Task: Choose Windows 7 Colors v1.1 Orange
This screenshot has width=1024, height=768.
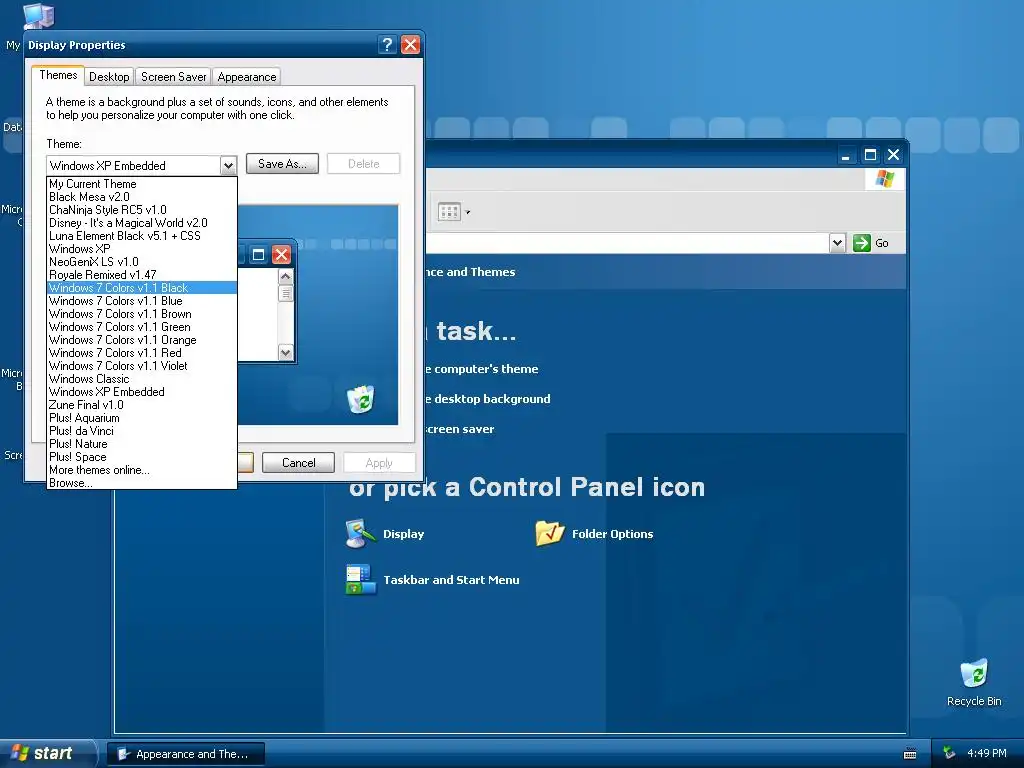Action: pyautogui.click(x=142, y=340)
